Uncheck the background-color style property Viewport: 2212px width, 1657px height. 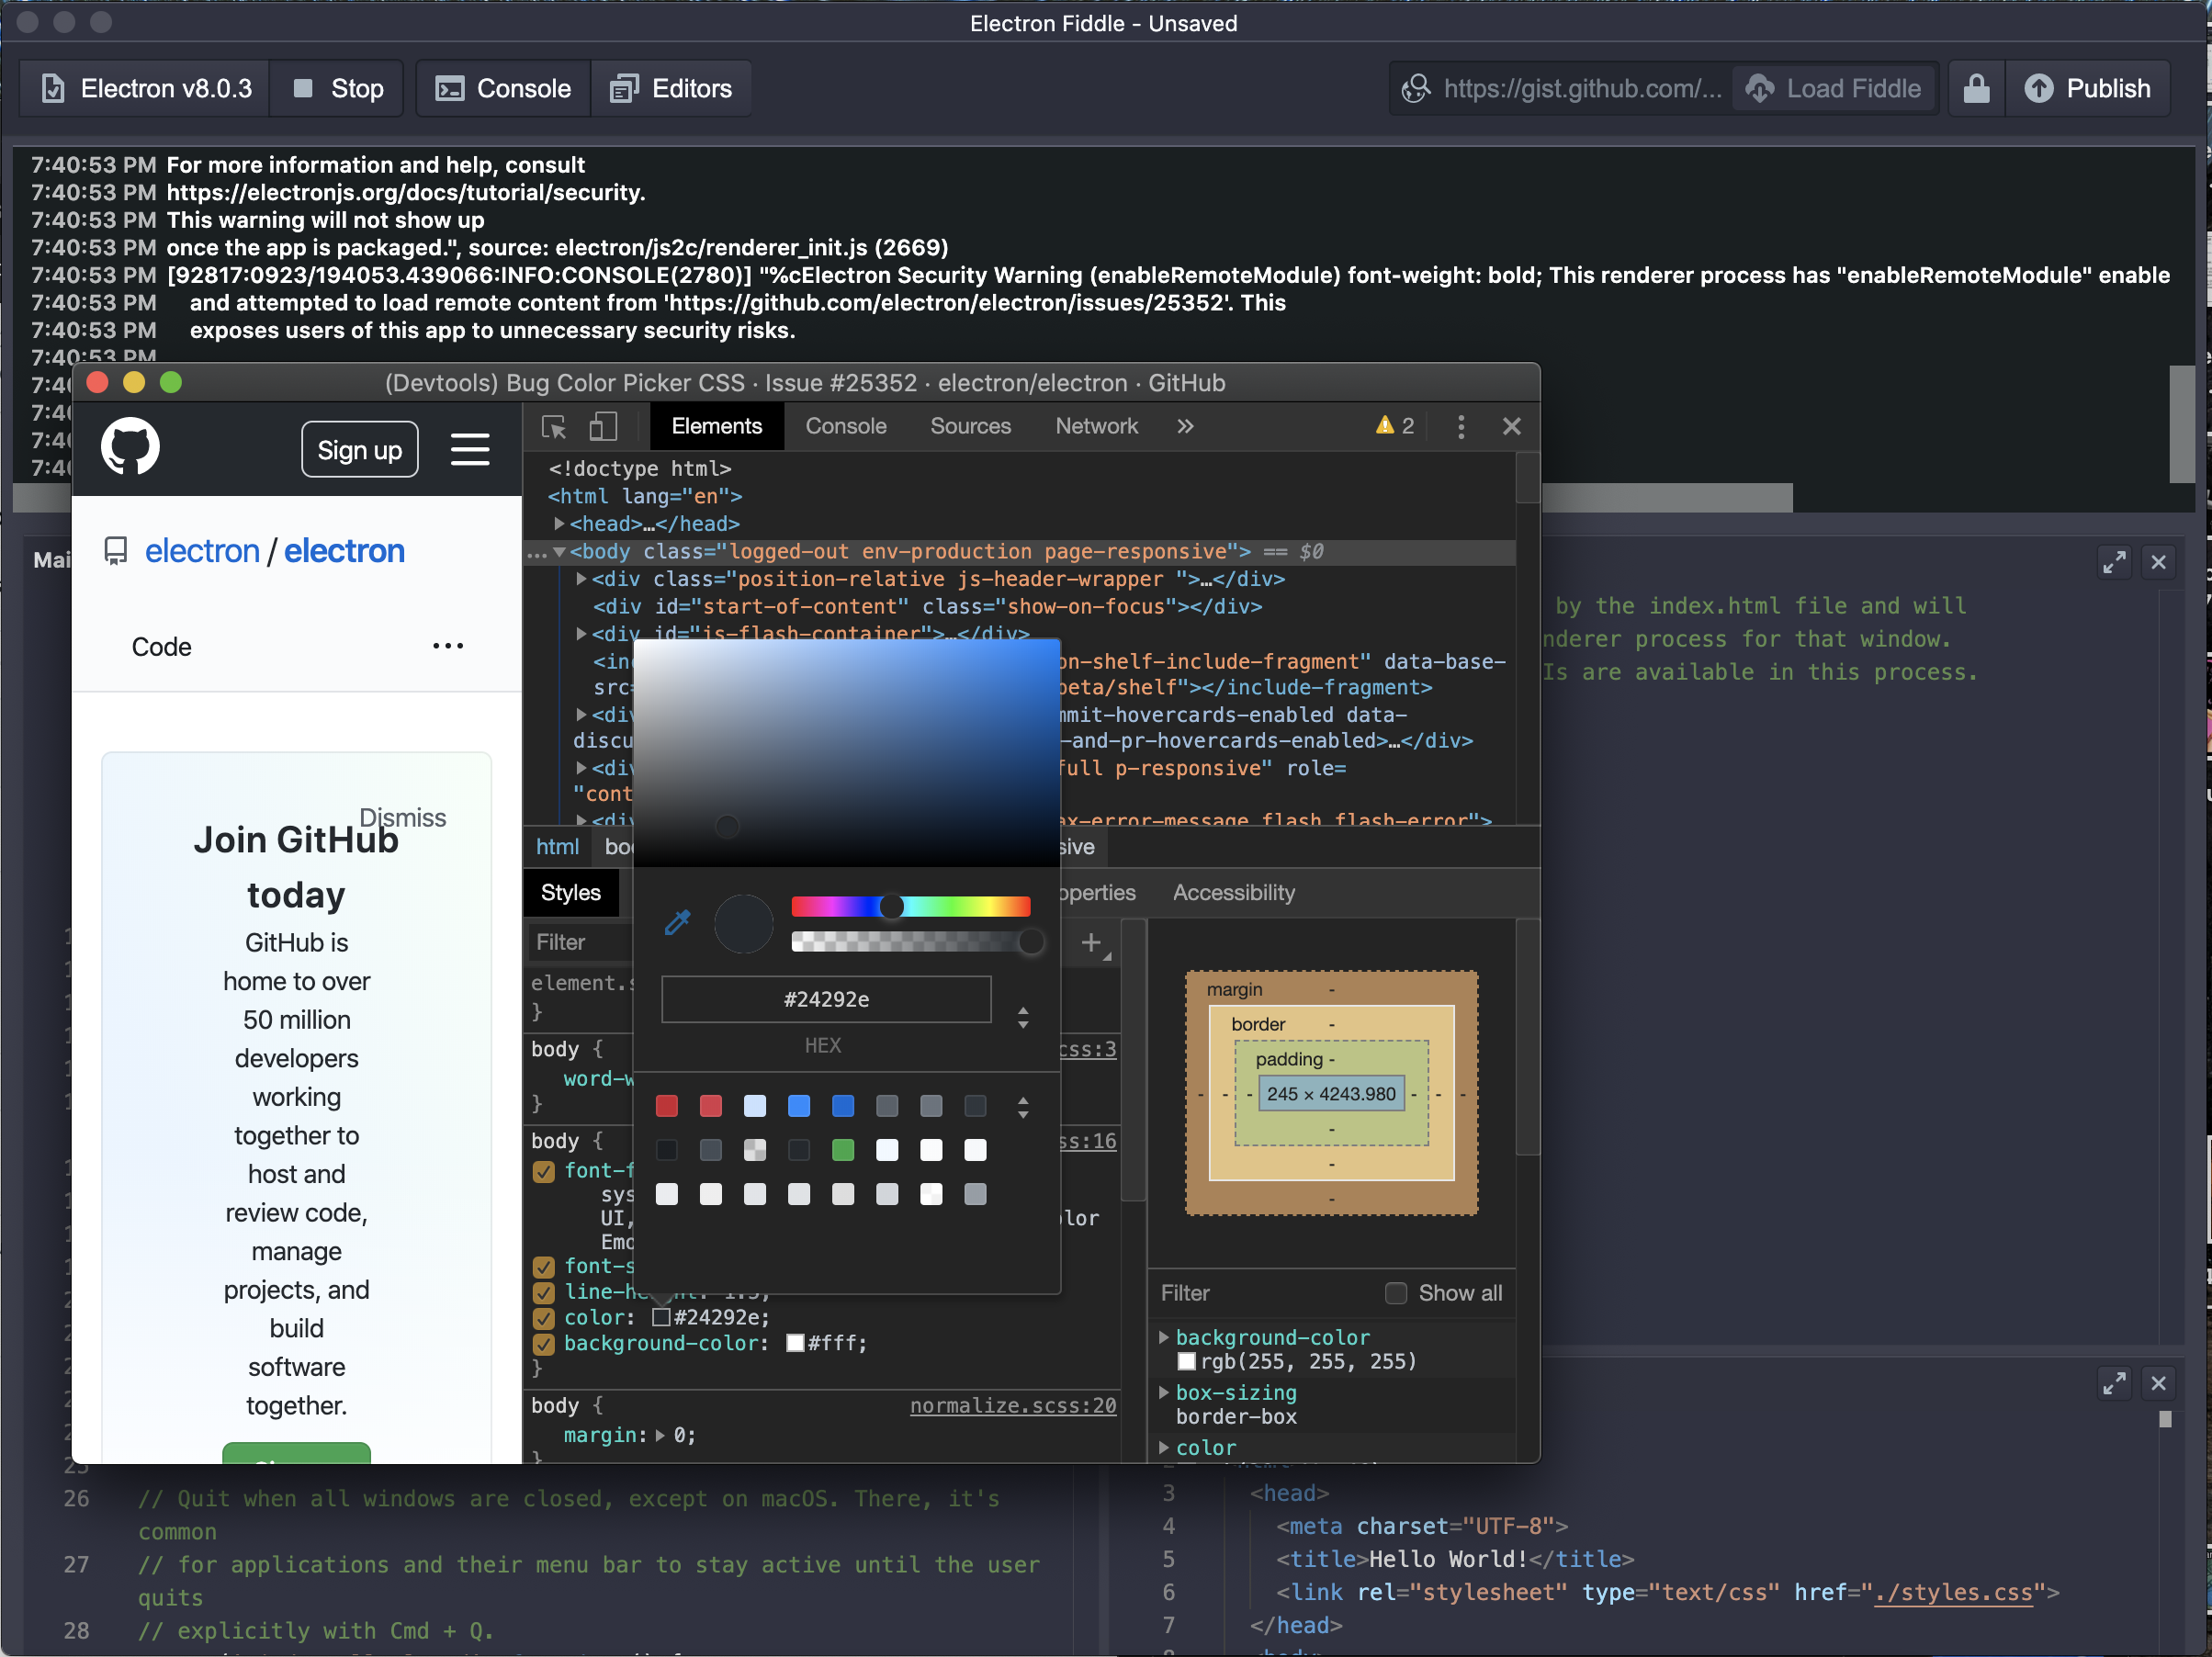[x=543, y=1344]
